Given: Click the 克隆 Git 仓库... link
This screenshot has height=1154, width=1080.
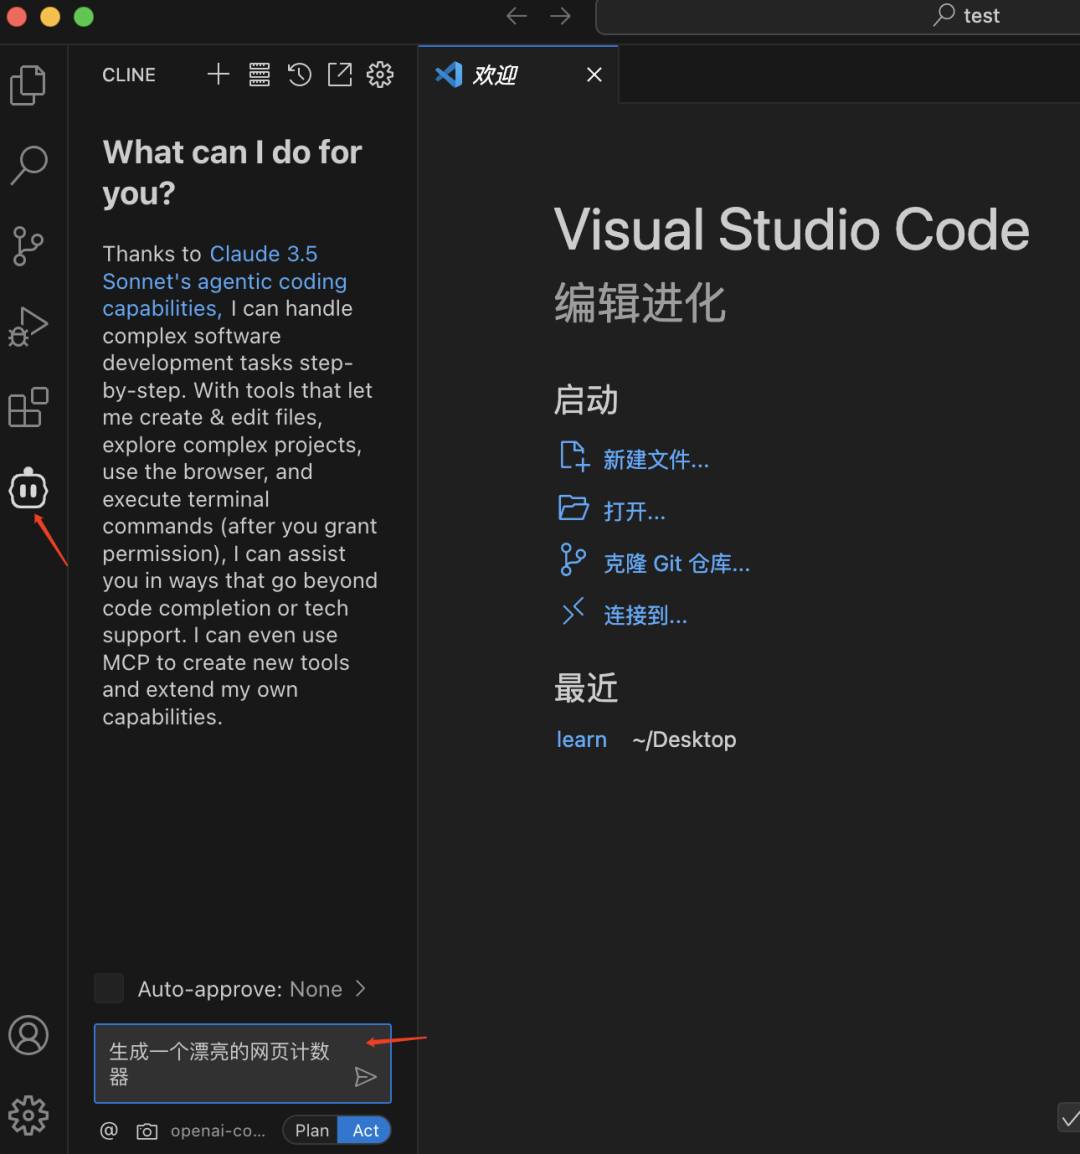Looking at the screenshot, I should click(x=676, y=564).
